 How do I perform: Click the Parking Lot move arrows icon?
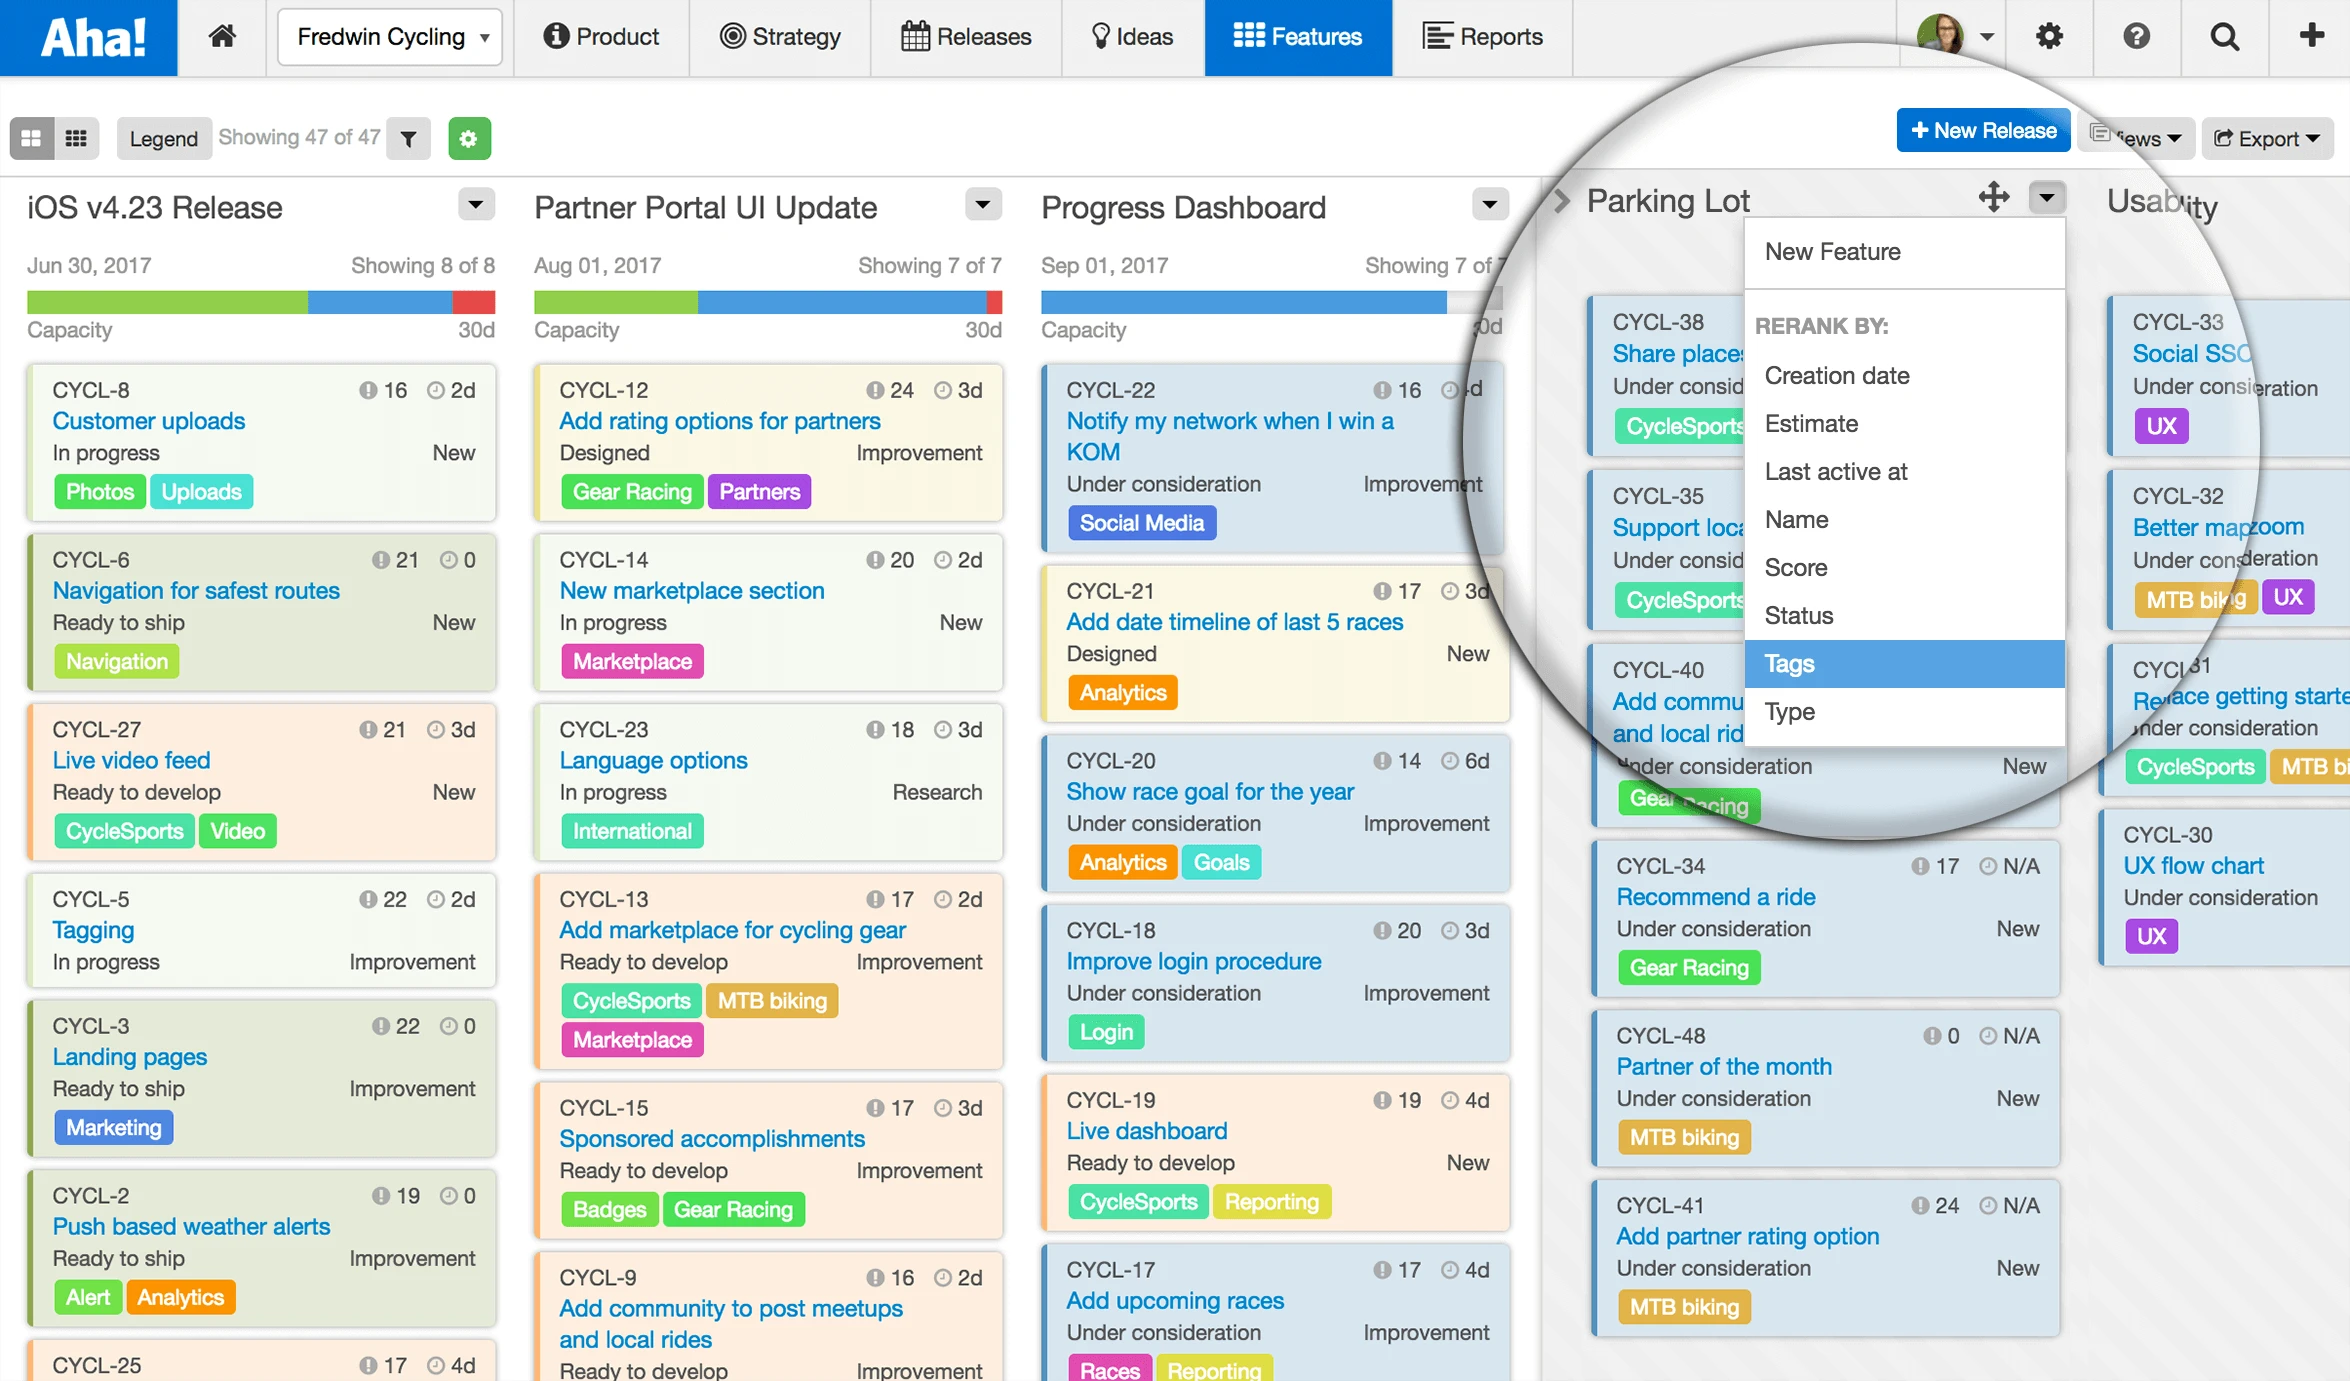(x=1993, y=197)
